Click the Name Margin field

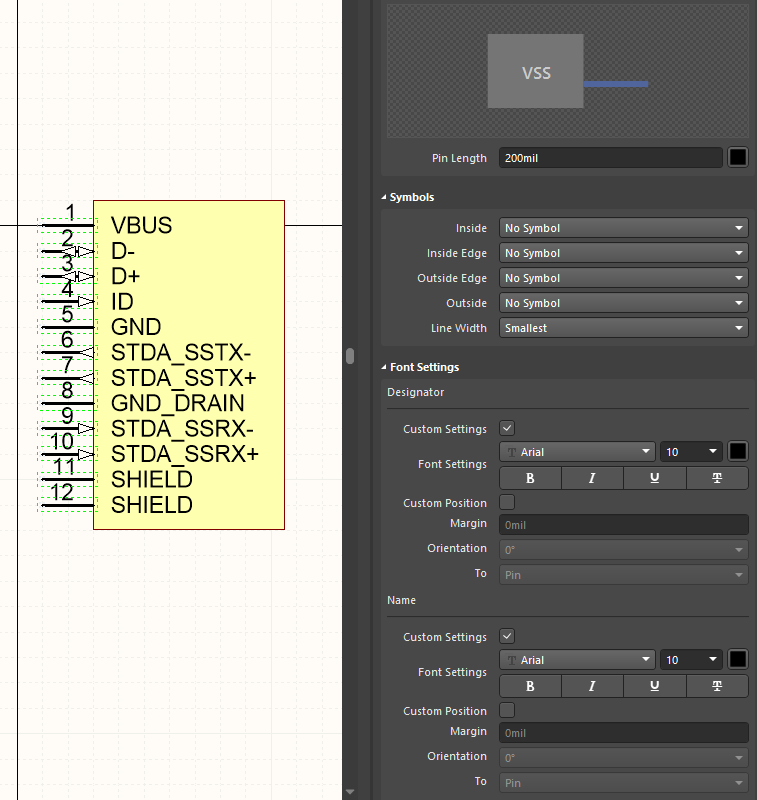[x=623, y=733]
